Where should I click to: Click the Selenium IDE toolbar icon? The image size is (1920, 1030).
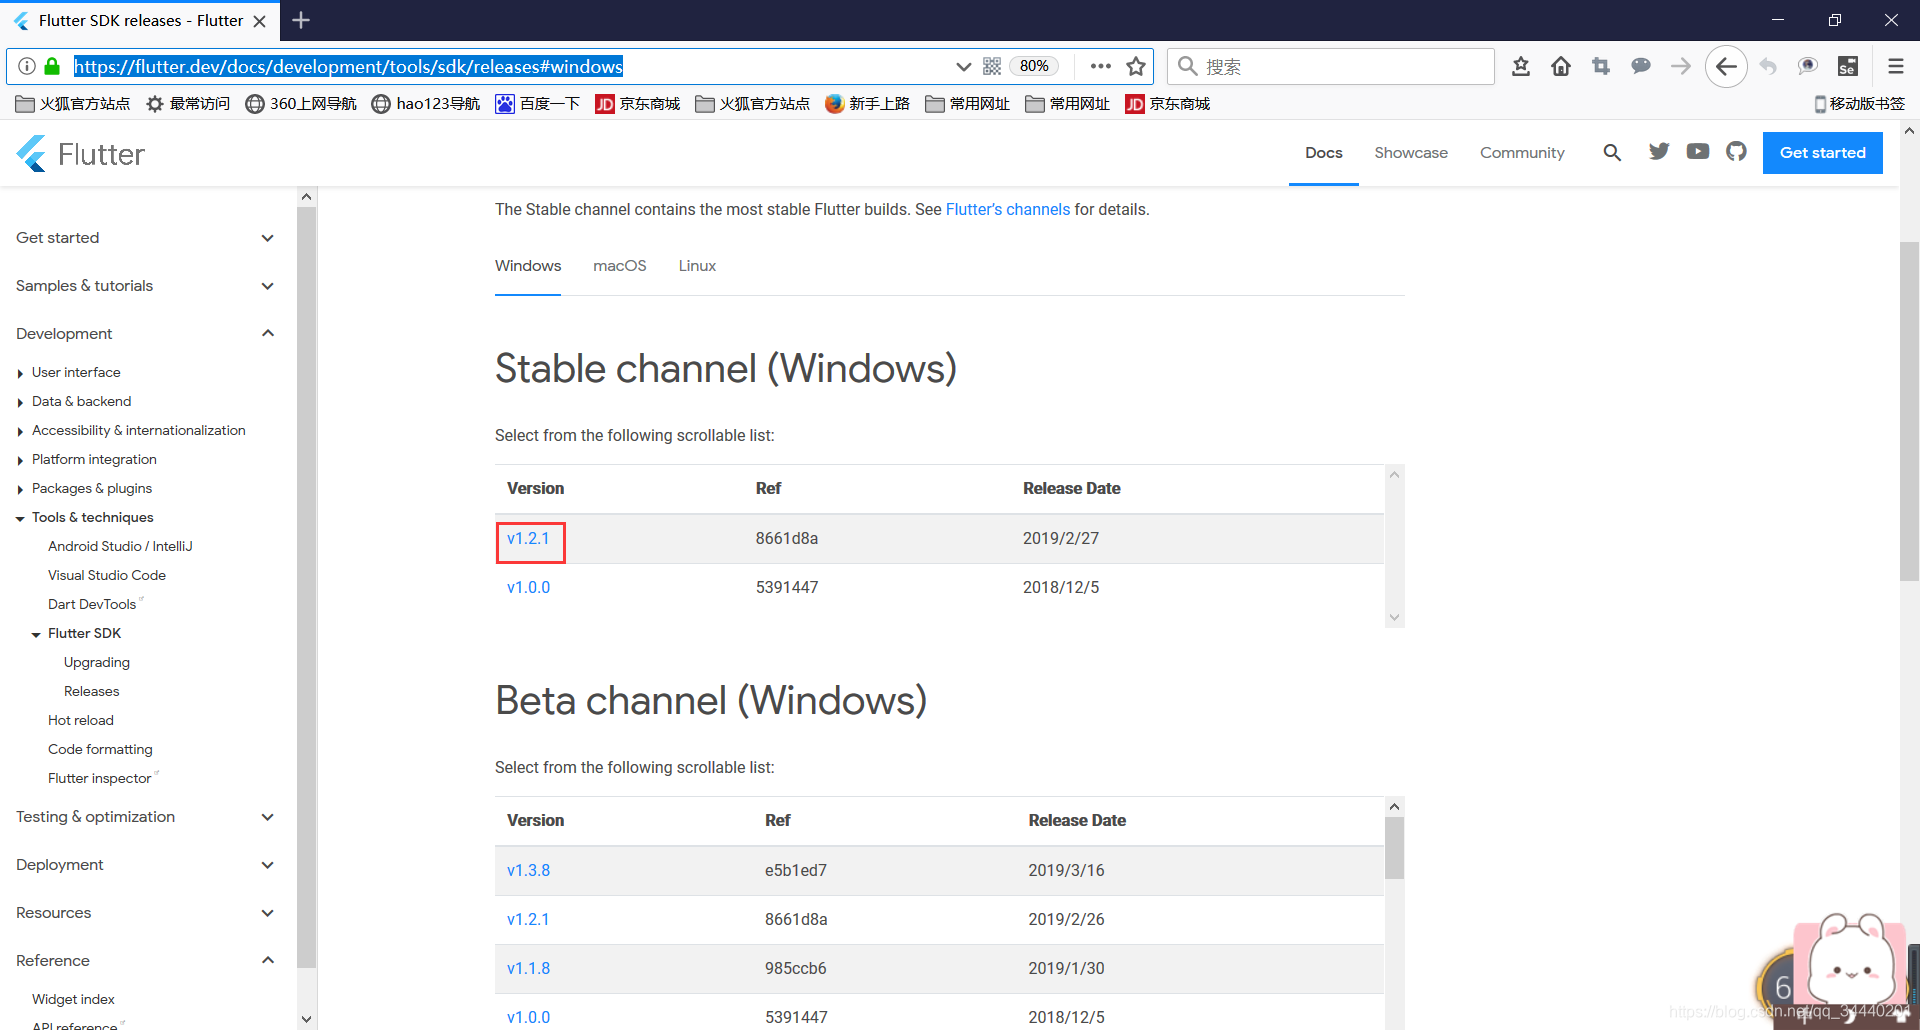tap(1848, 66)
